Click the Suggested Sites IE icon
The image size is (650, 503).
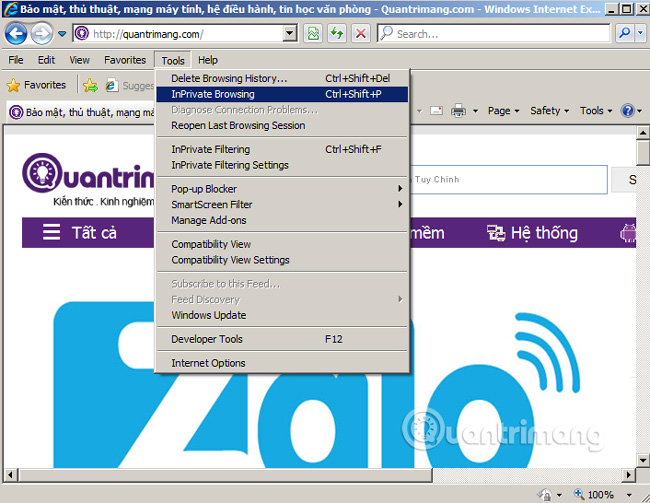[x=112, y=85]
